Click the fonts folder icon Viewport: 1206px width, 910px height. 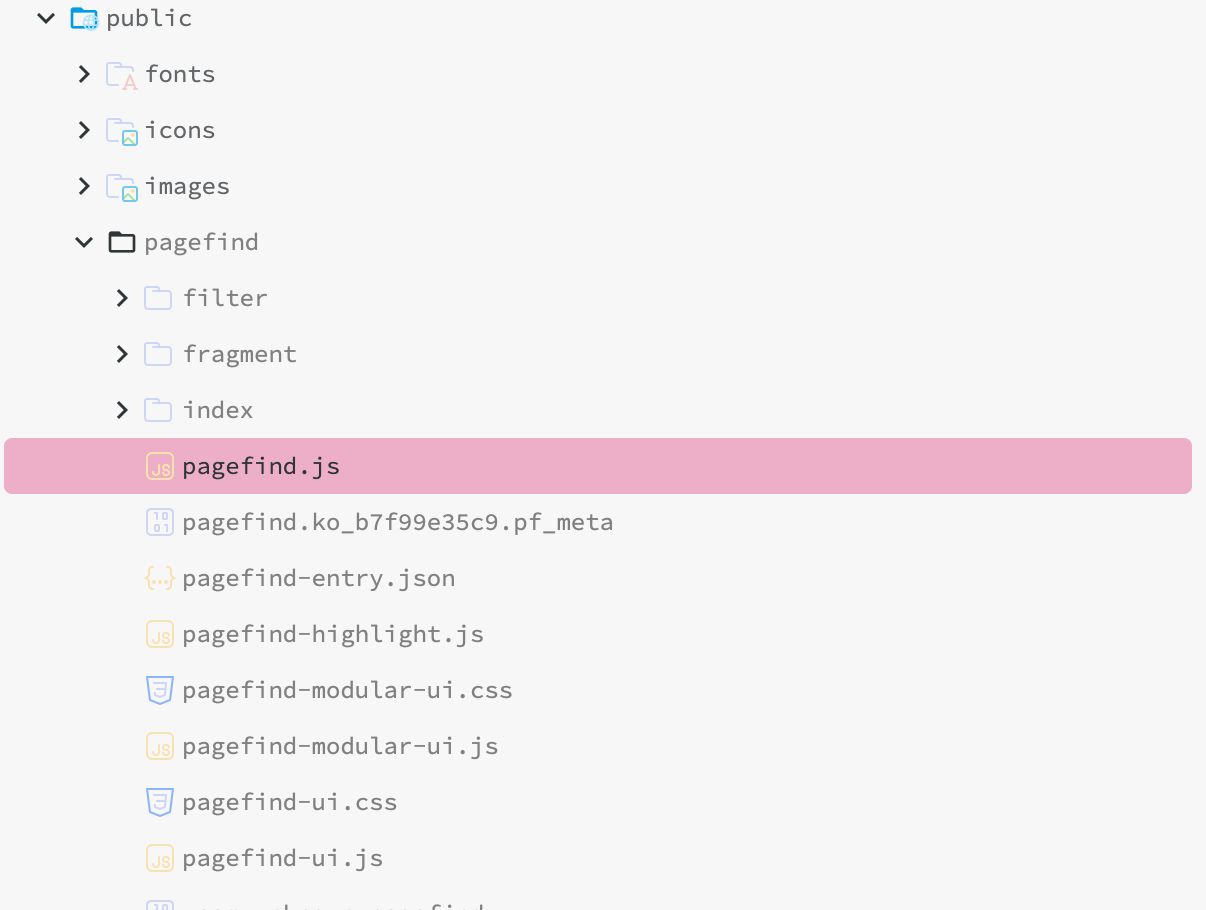coord(120,74)
